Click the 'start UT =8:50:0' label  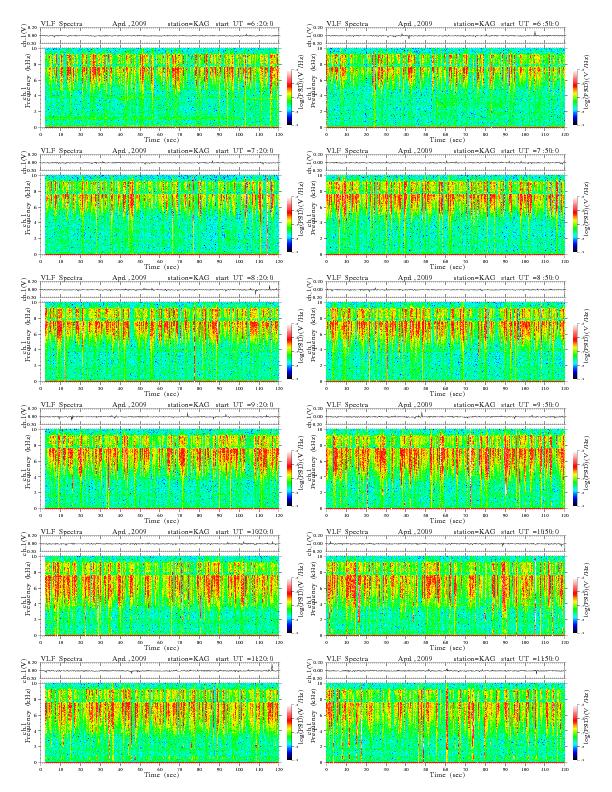(531, 278)
